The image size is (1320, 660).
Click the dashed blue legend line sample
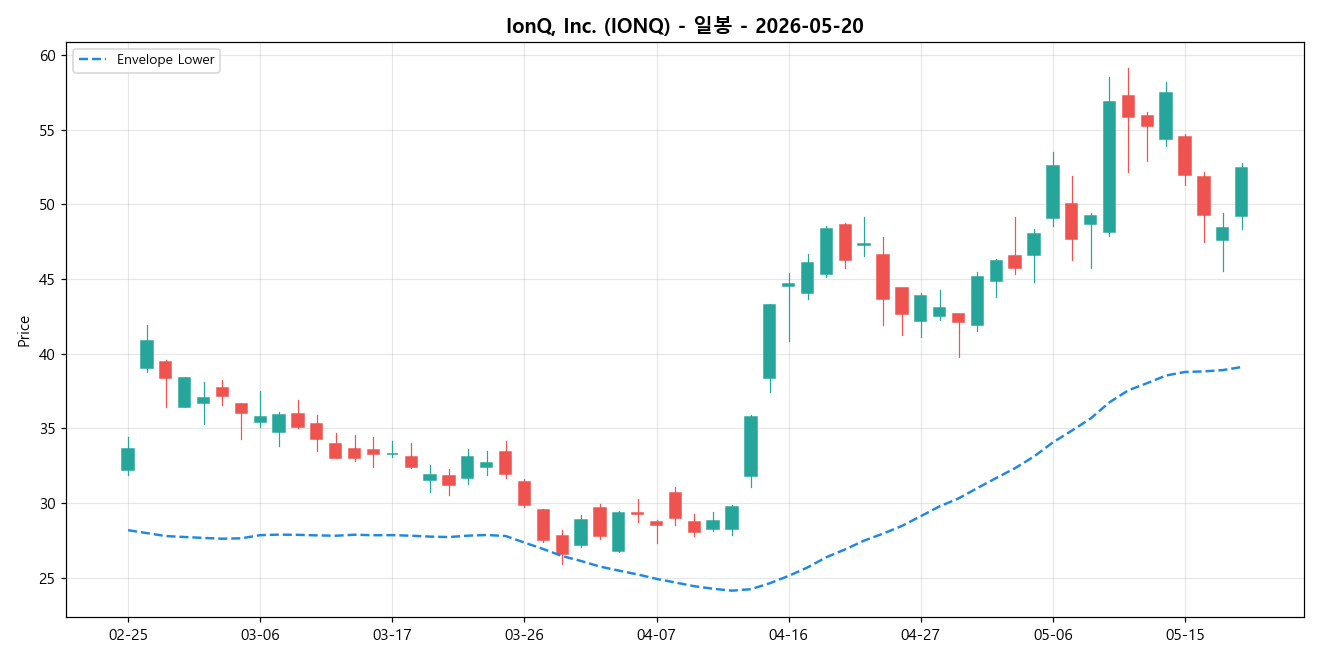click(x=93, y=60)
